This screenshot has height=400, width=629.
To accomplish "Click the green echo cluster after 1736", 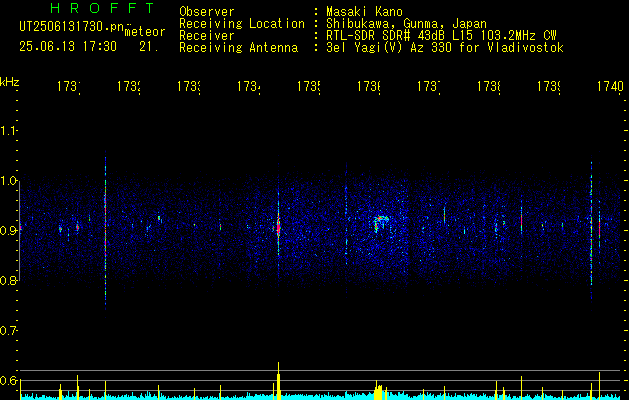I will coord(379,223).
